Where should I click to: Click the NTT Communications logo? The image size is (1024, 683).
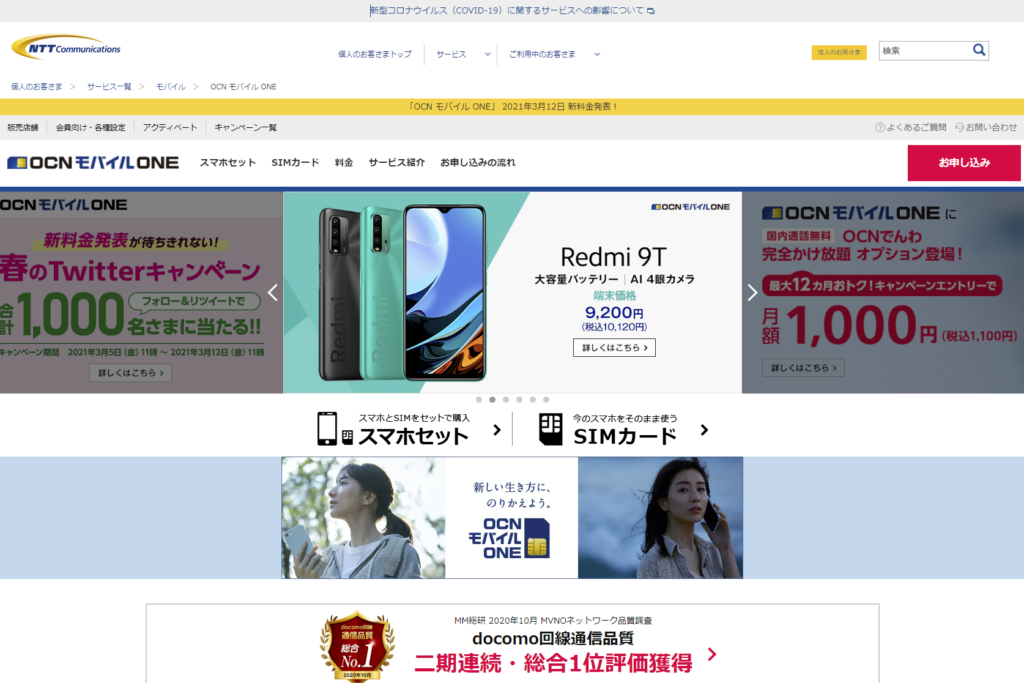pos(66,47)
